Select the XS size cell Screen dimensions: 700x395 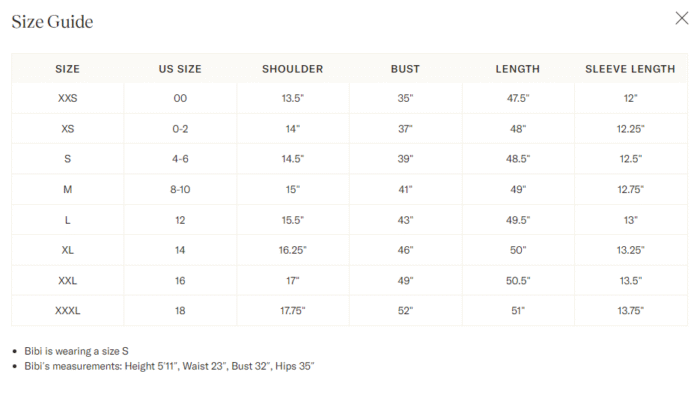67,129
